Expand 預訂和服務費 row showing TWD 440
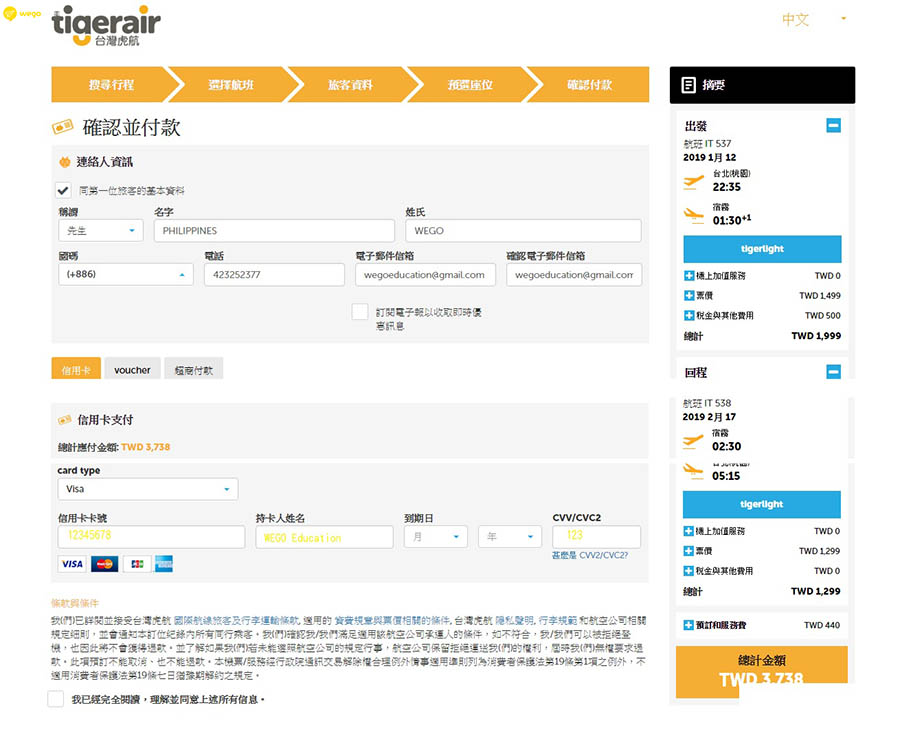 click(x=688, y=625)
